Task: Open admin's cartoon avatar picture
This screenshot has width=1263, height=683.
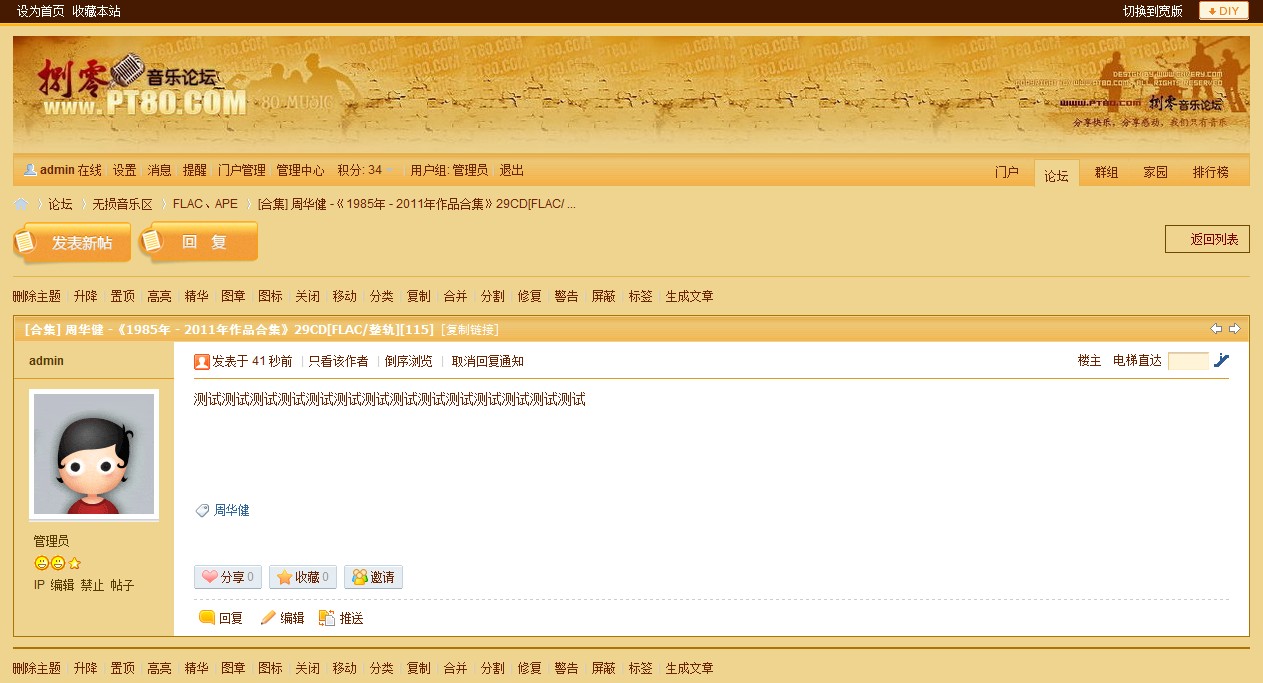Action: tap(94, 454)
